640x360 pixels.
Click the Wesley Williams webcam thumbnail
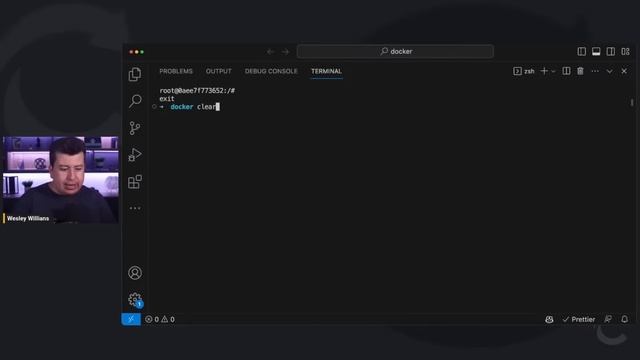[61, 180]
